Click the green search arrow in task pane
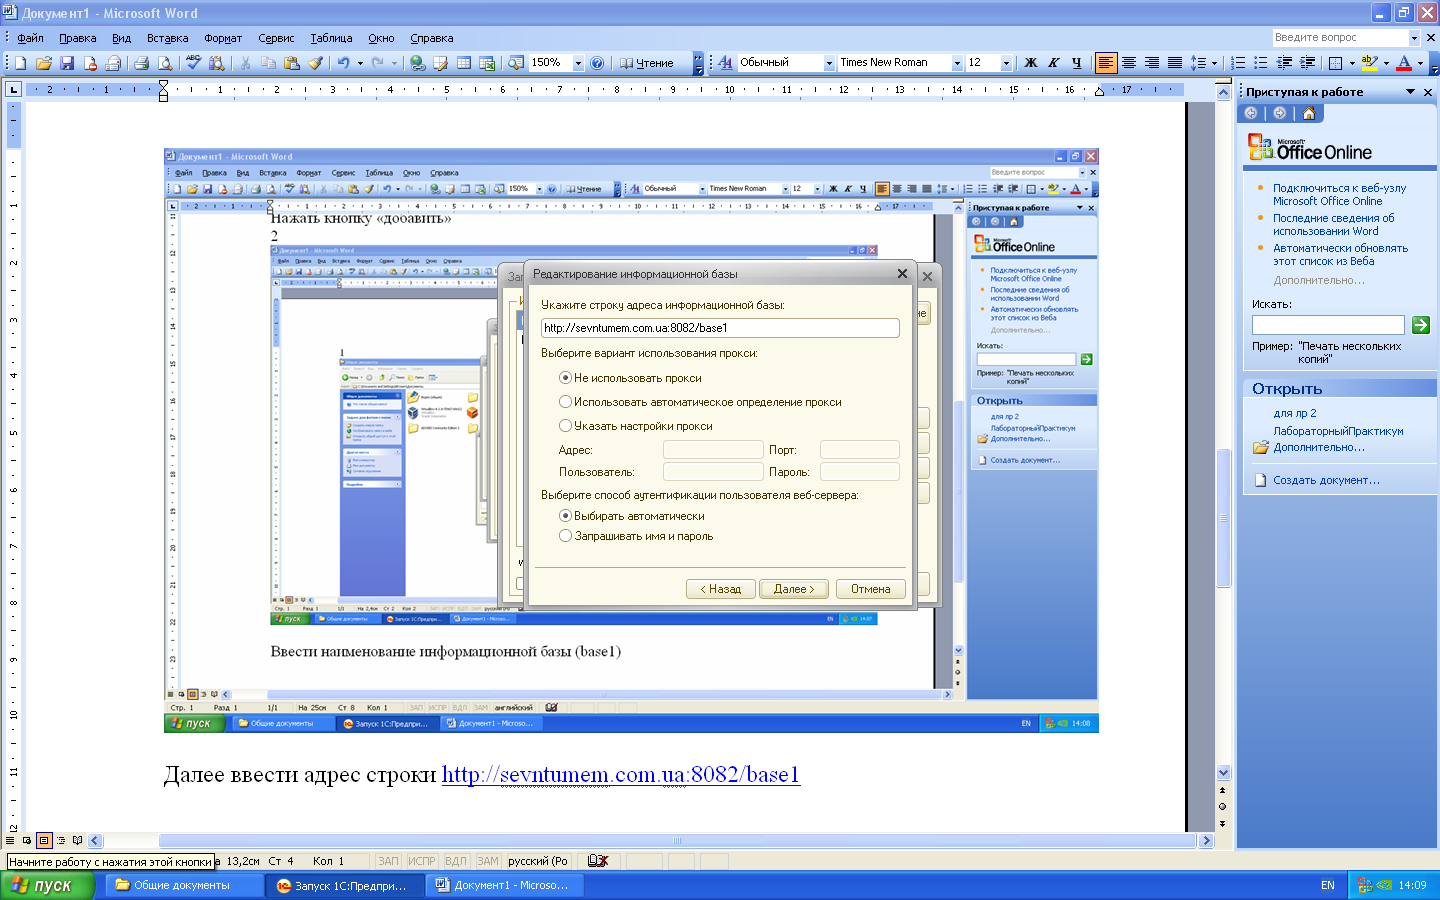 click(1420, 325)
